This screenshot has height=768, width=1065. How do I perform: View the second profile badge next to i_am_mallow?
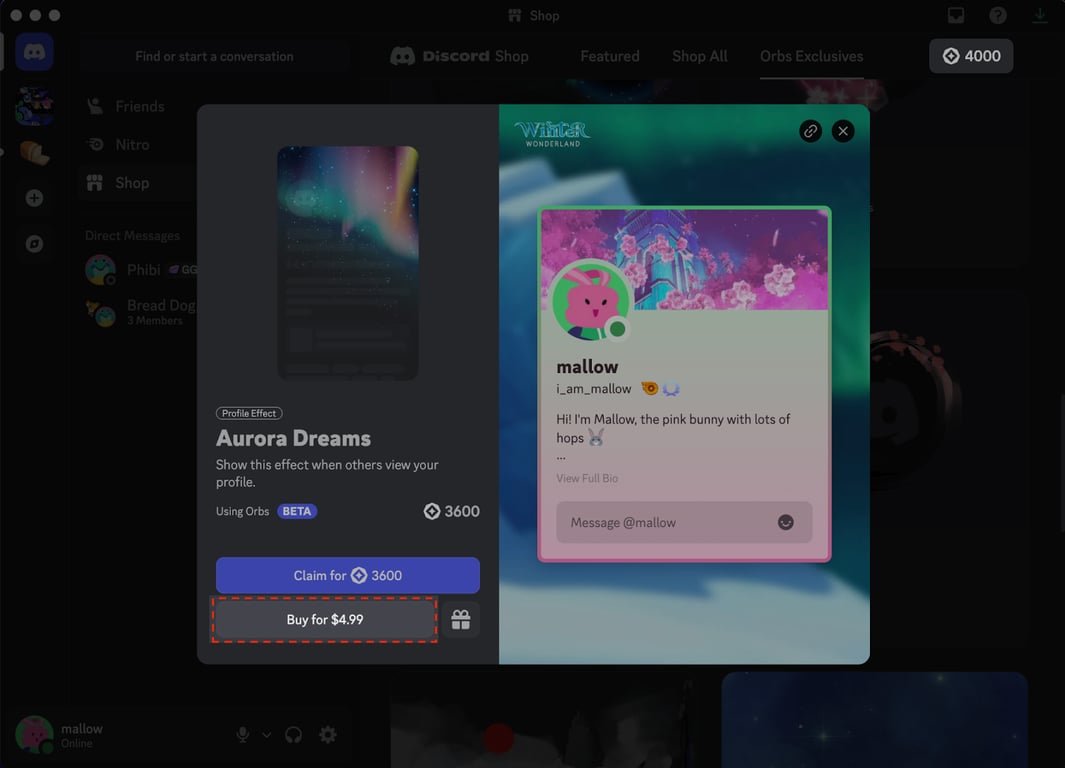[671, 388]
